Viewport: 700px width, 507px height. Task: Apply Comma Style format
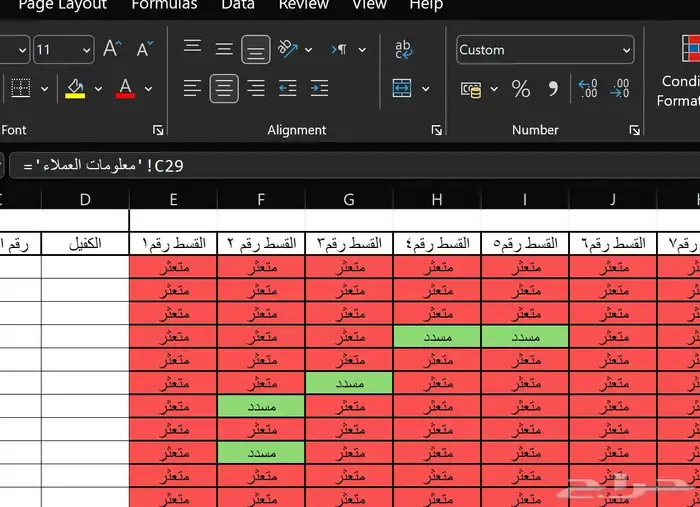click(x=553, y=89)
